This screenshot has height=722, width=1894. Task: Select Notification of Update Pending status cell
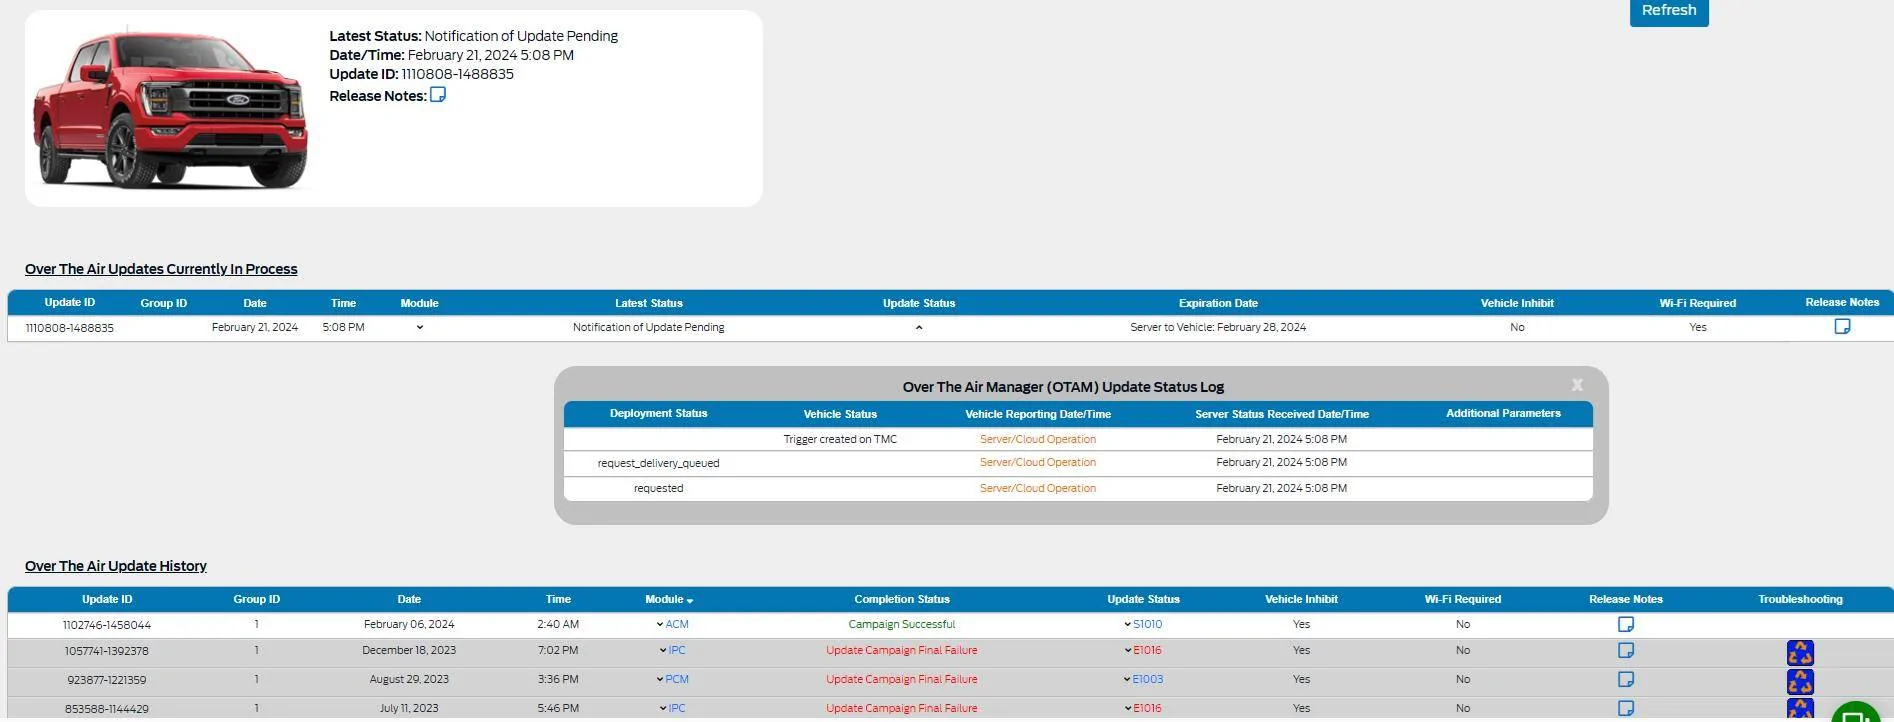click(x=648, y=327)
